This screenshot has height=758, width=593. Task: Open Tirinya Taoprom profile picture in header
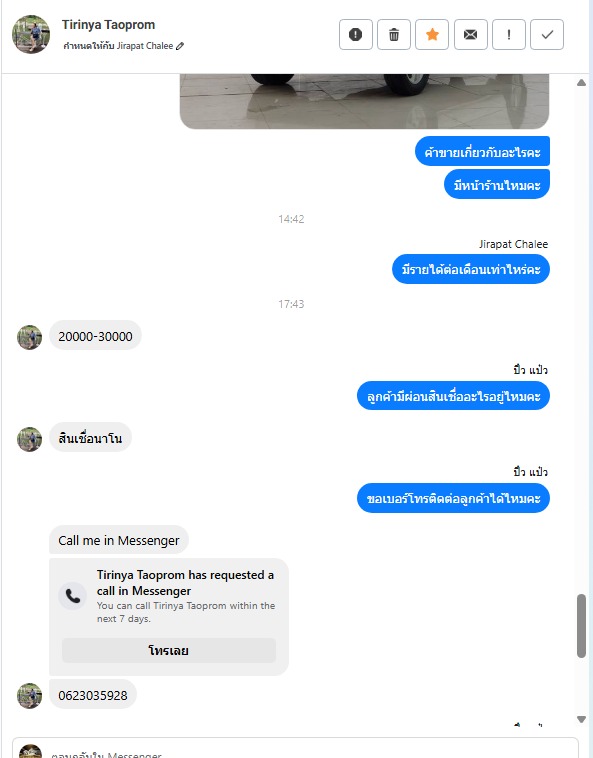pyautogui.click(x=31, y=34)
